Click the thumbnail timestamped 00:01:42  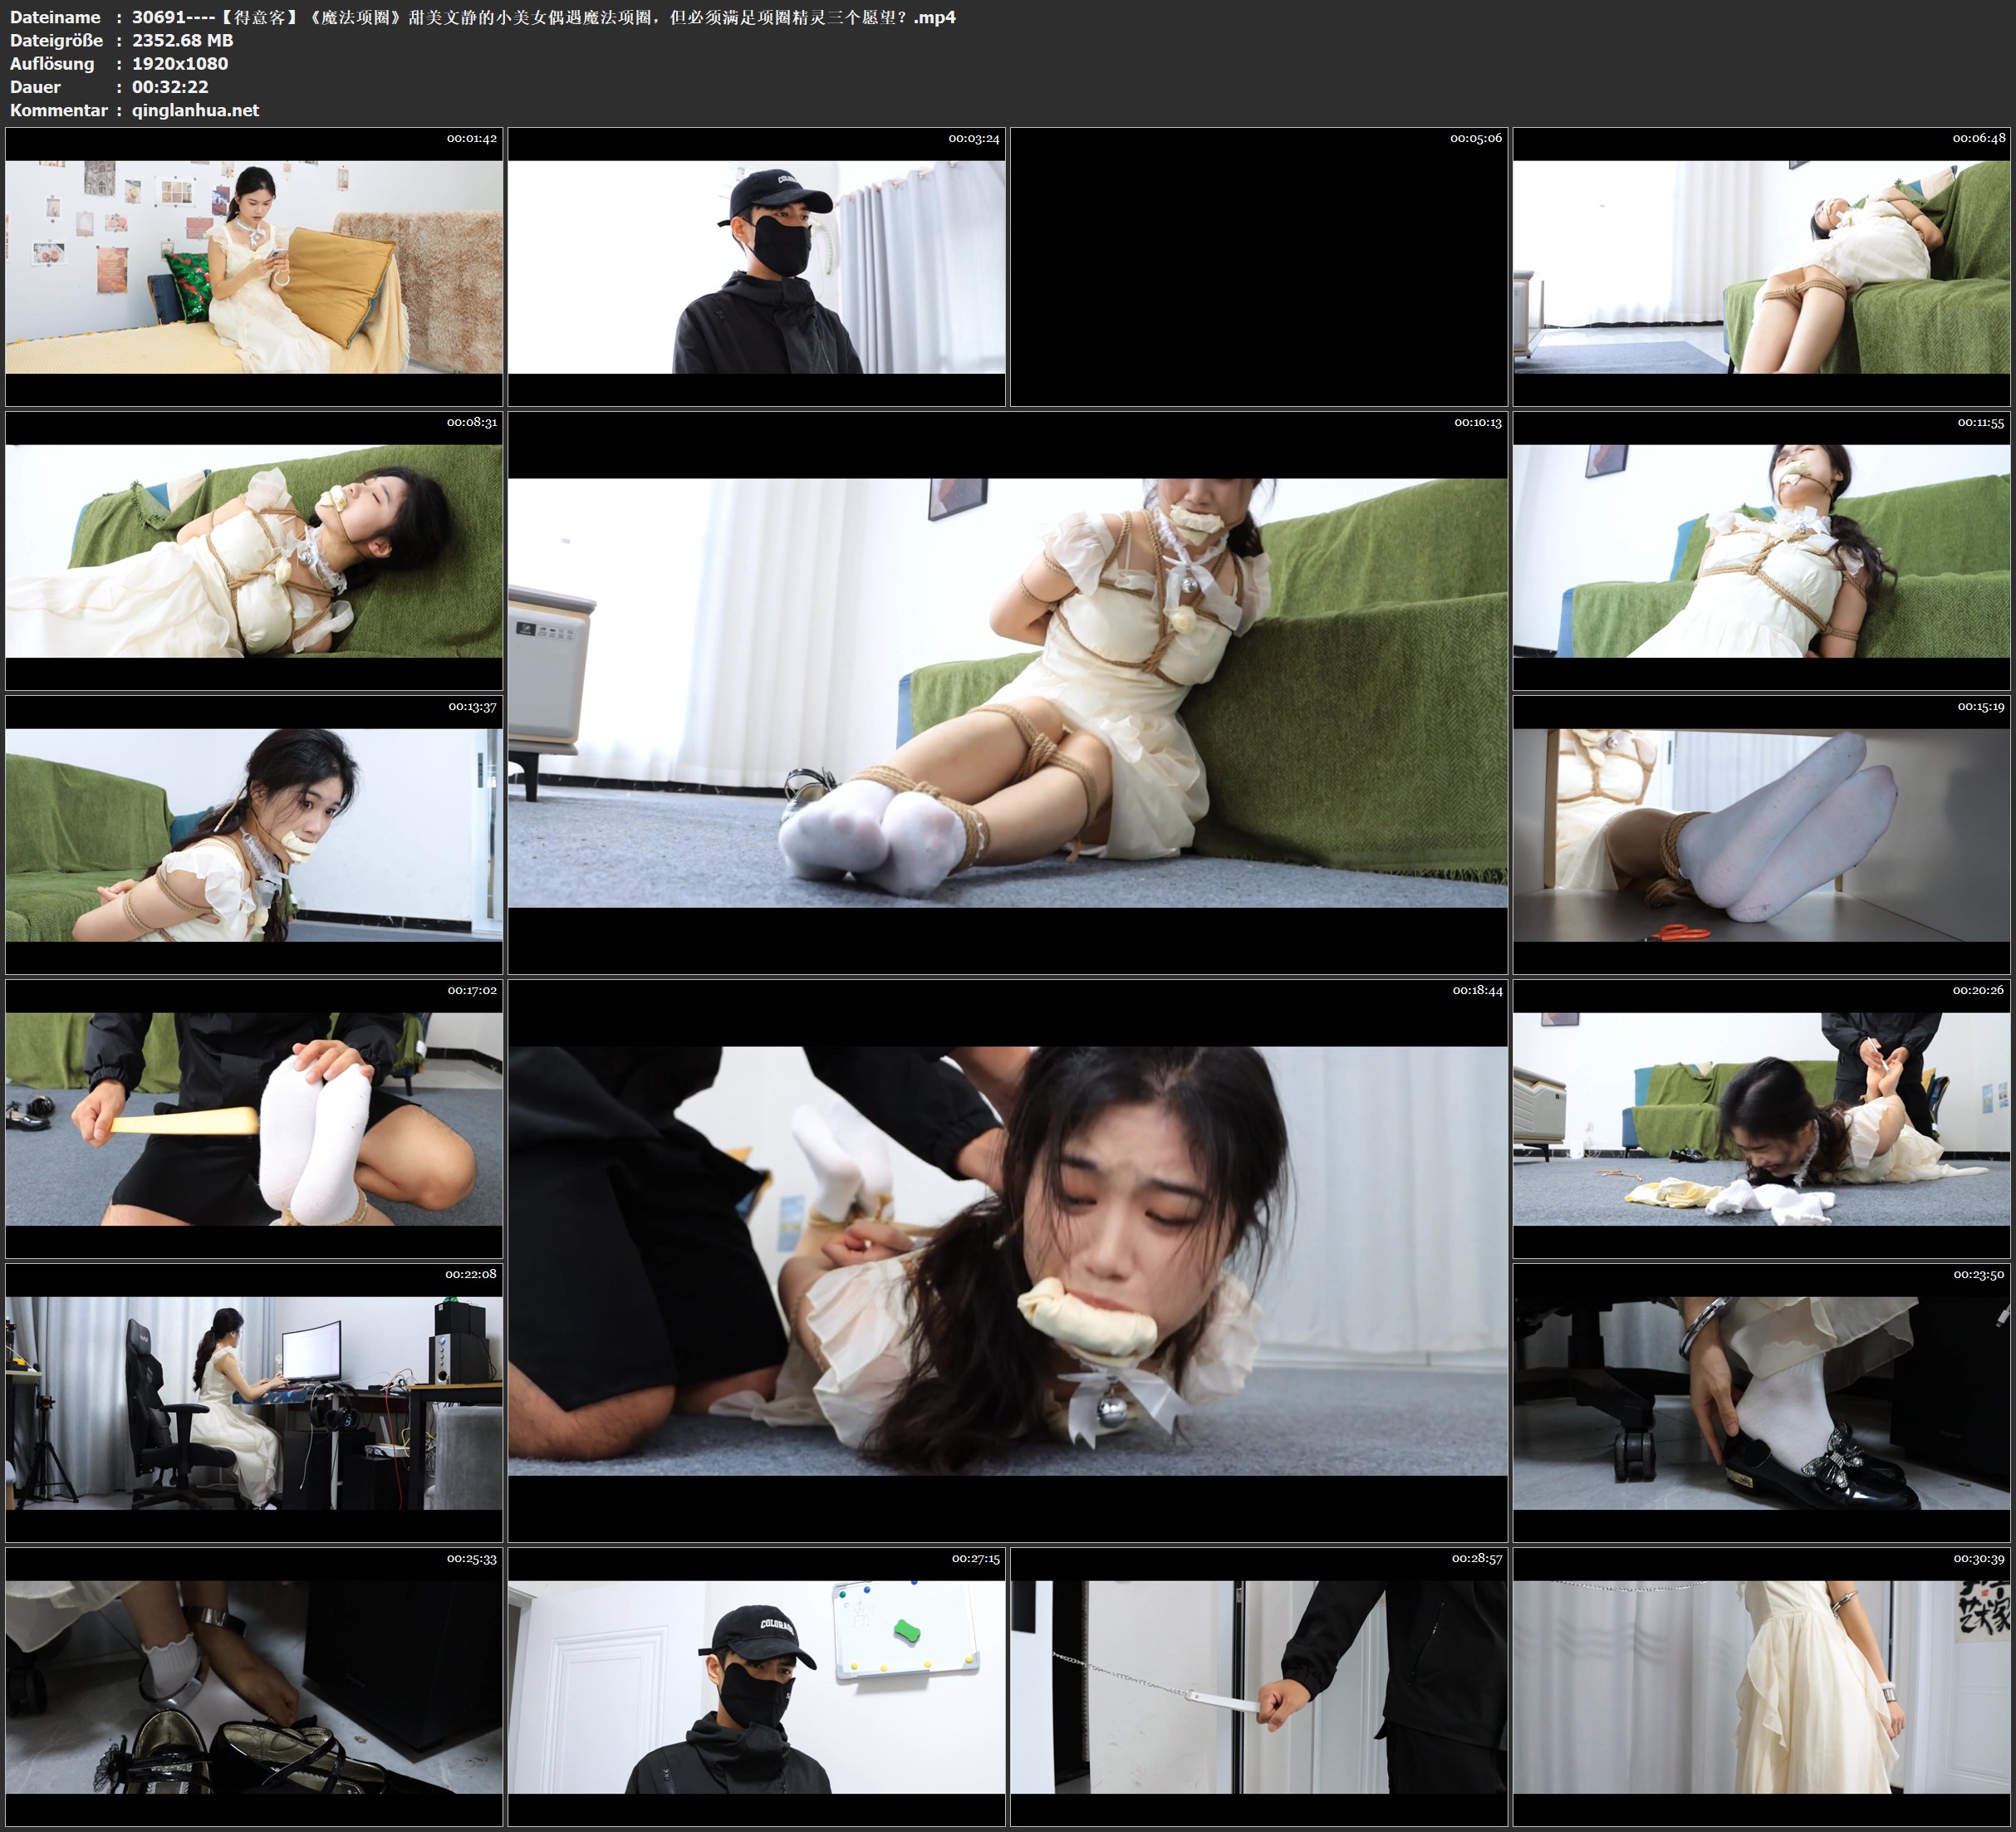[x=254, y=267]
